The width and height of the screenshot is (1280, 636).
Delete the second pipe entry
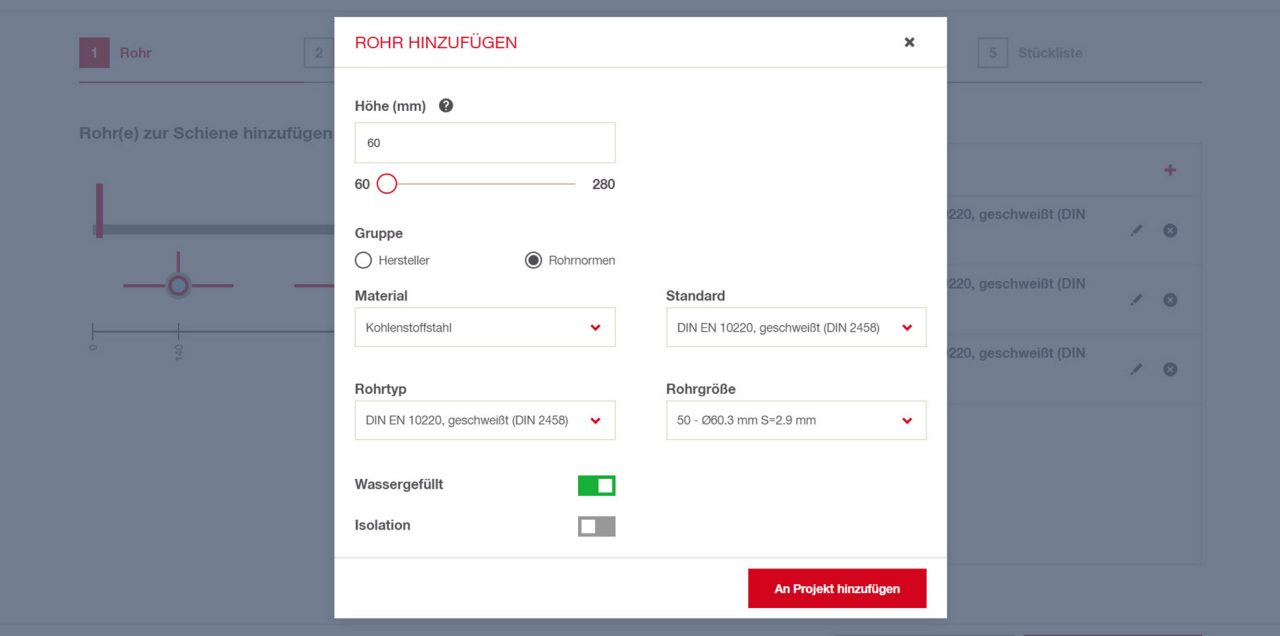click(1169, 300)
